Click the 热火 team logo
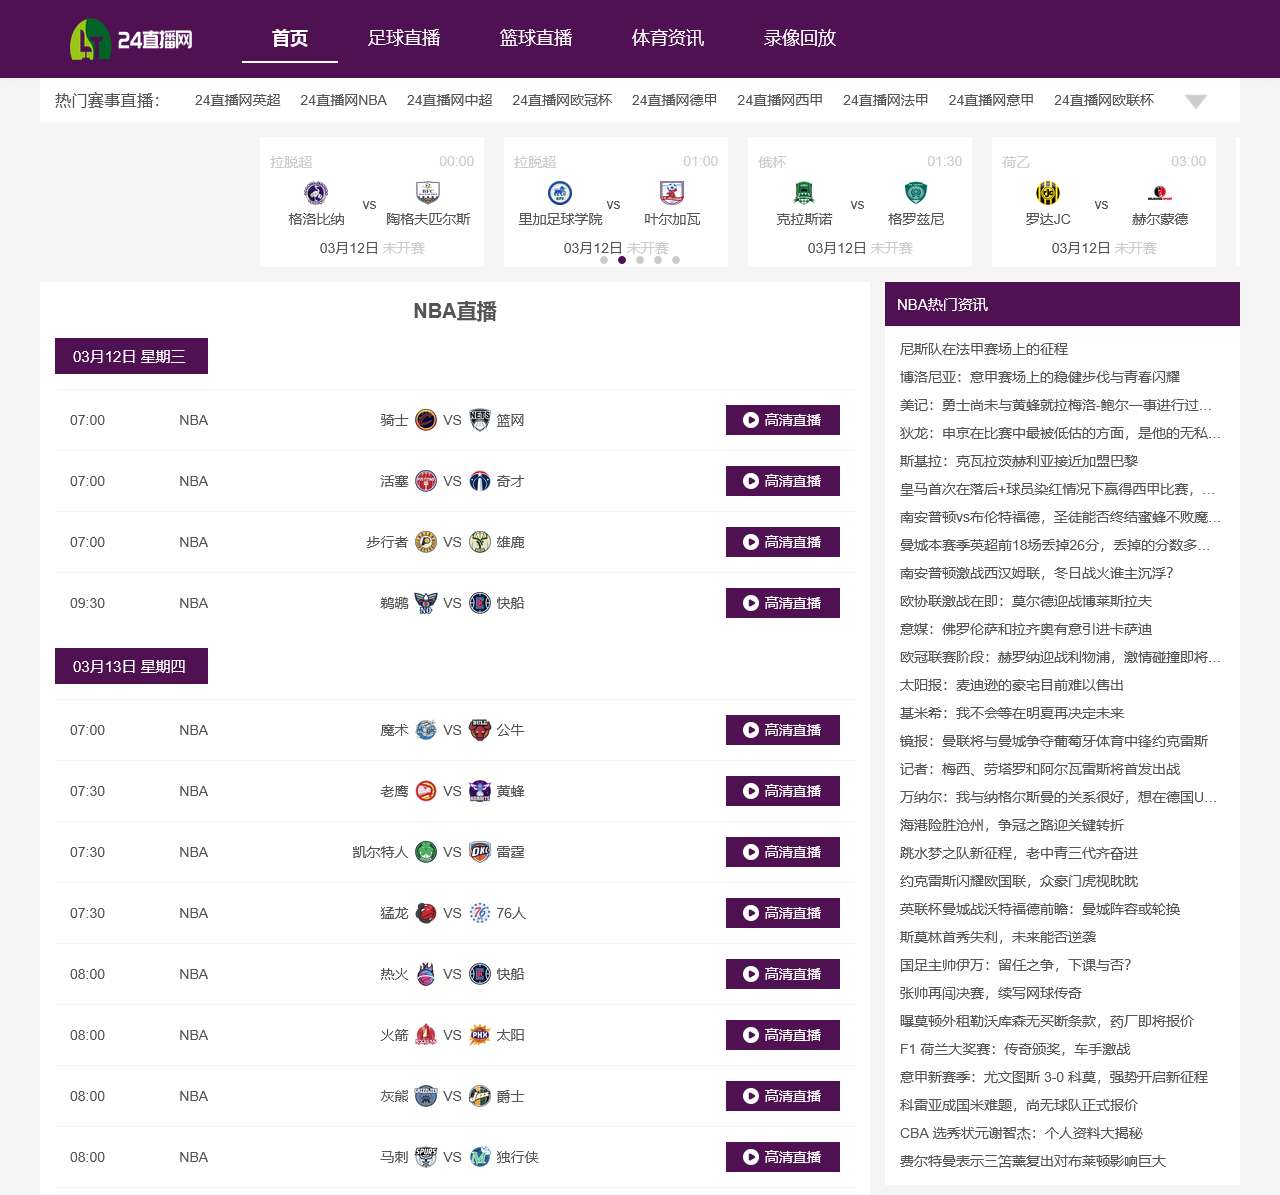1280x1195 pixels. click(426, 974)
